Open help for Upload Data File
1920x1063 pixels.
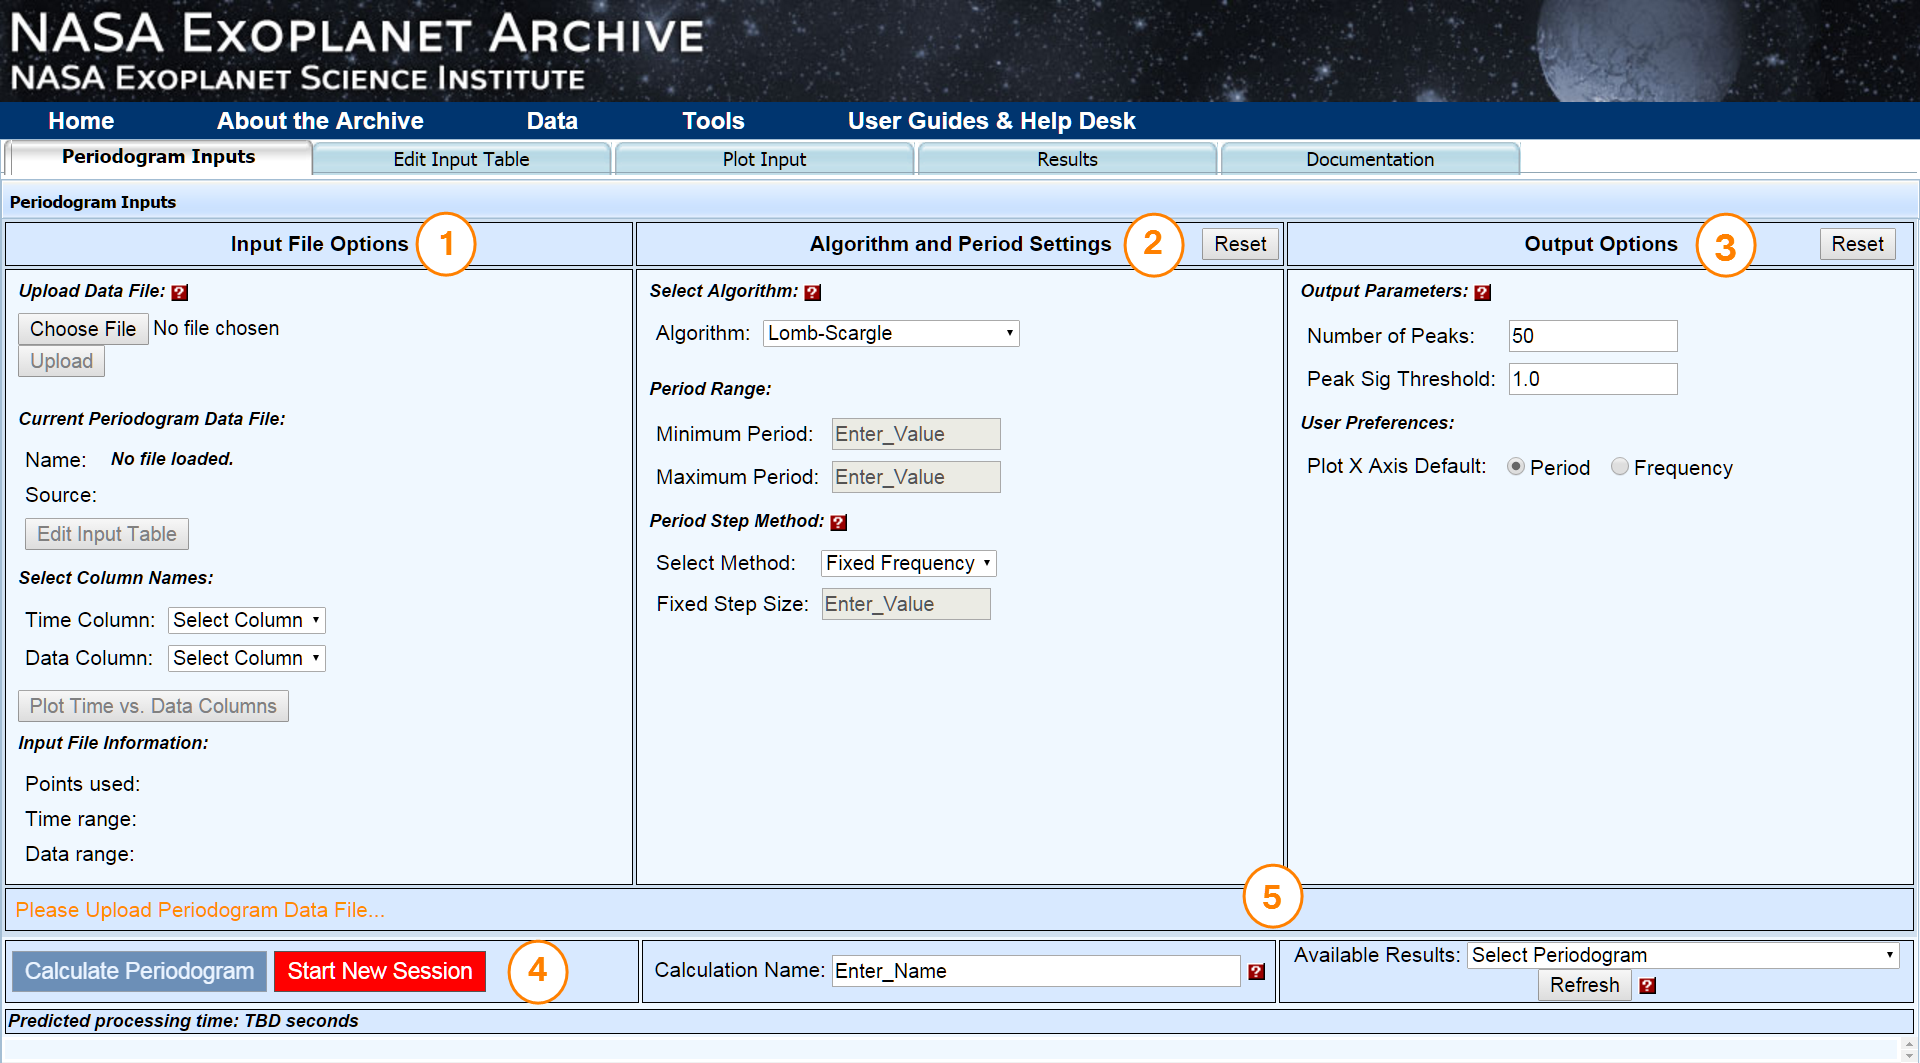180,293
